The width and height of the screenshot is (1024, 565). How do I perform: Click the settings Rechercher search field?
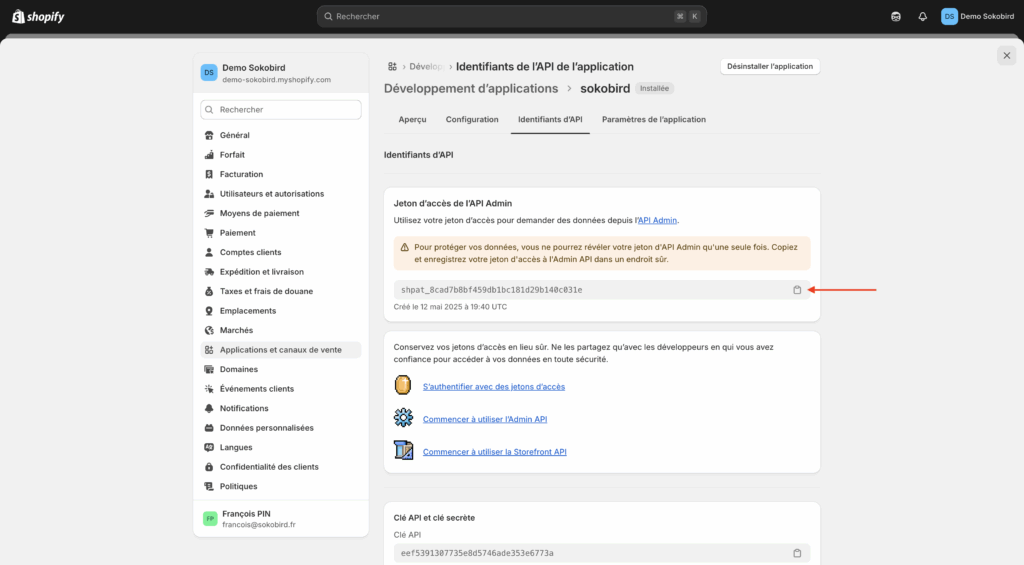click(x=281, y=109)
